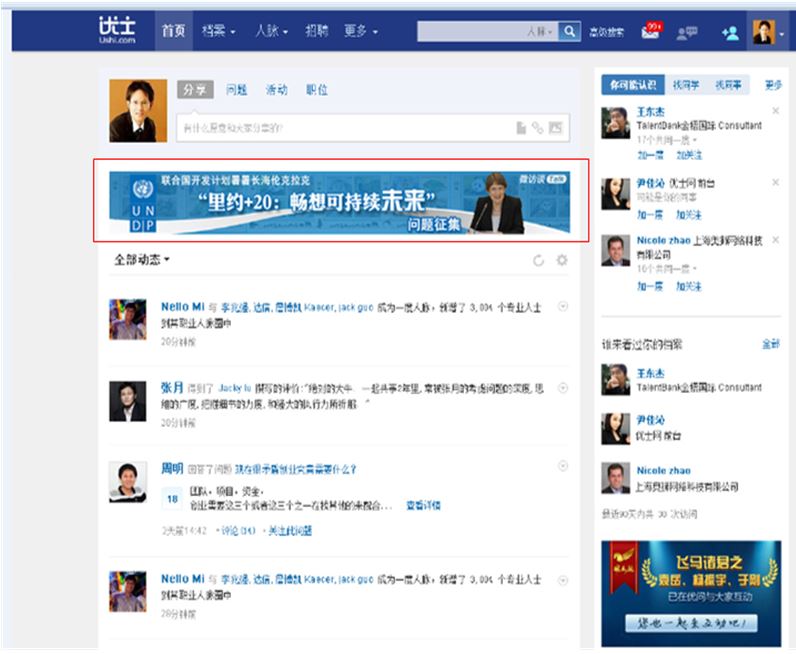This screenshot has height=654, width=796.
Task: Open the options arrow on 张月's post
Action: click(562, 386)
